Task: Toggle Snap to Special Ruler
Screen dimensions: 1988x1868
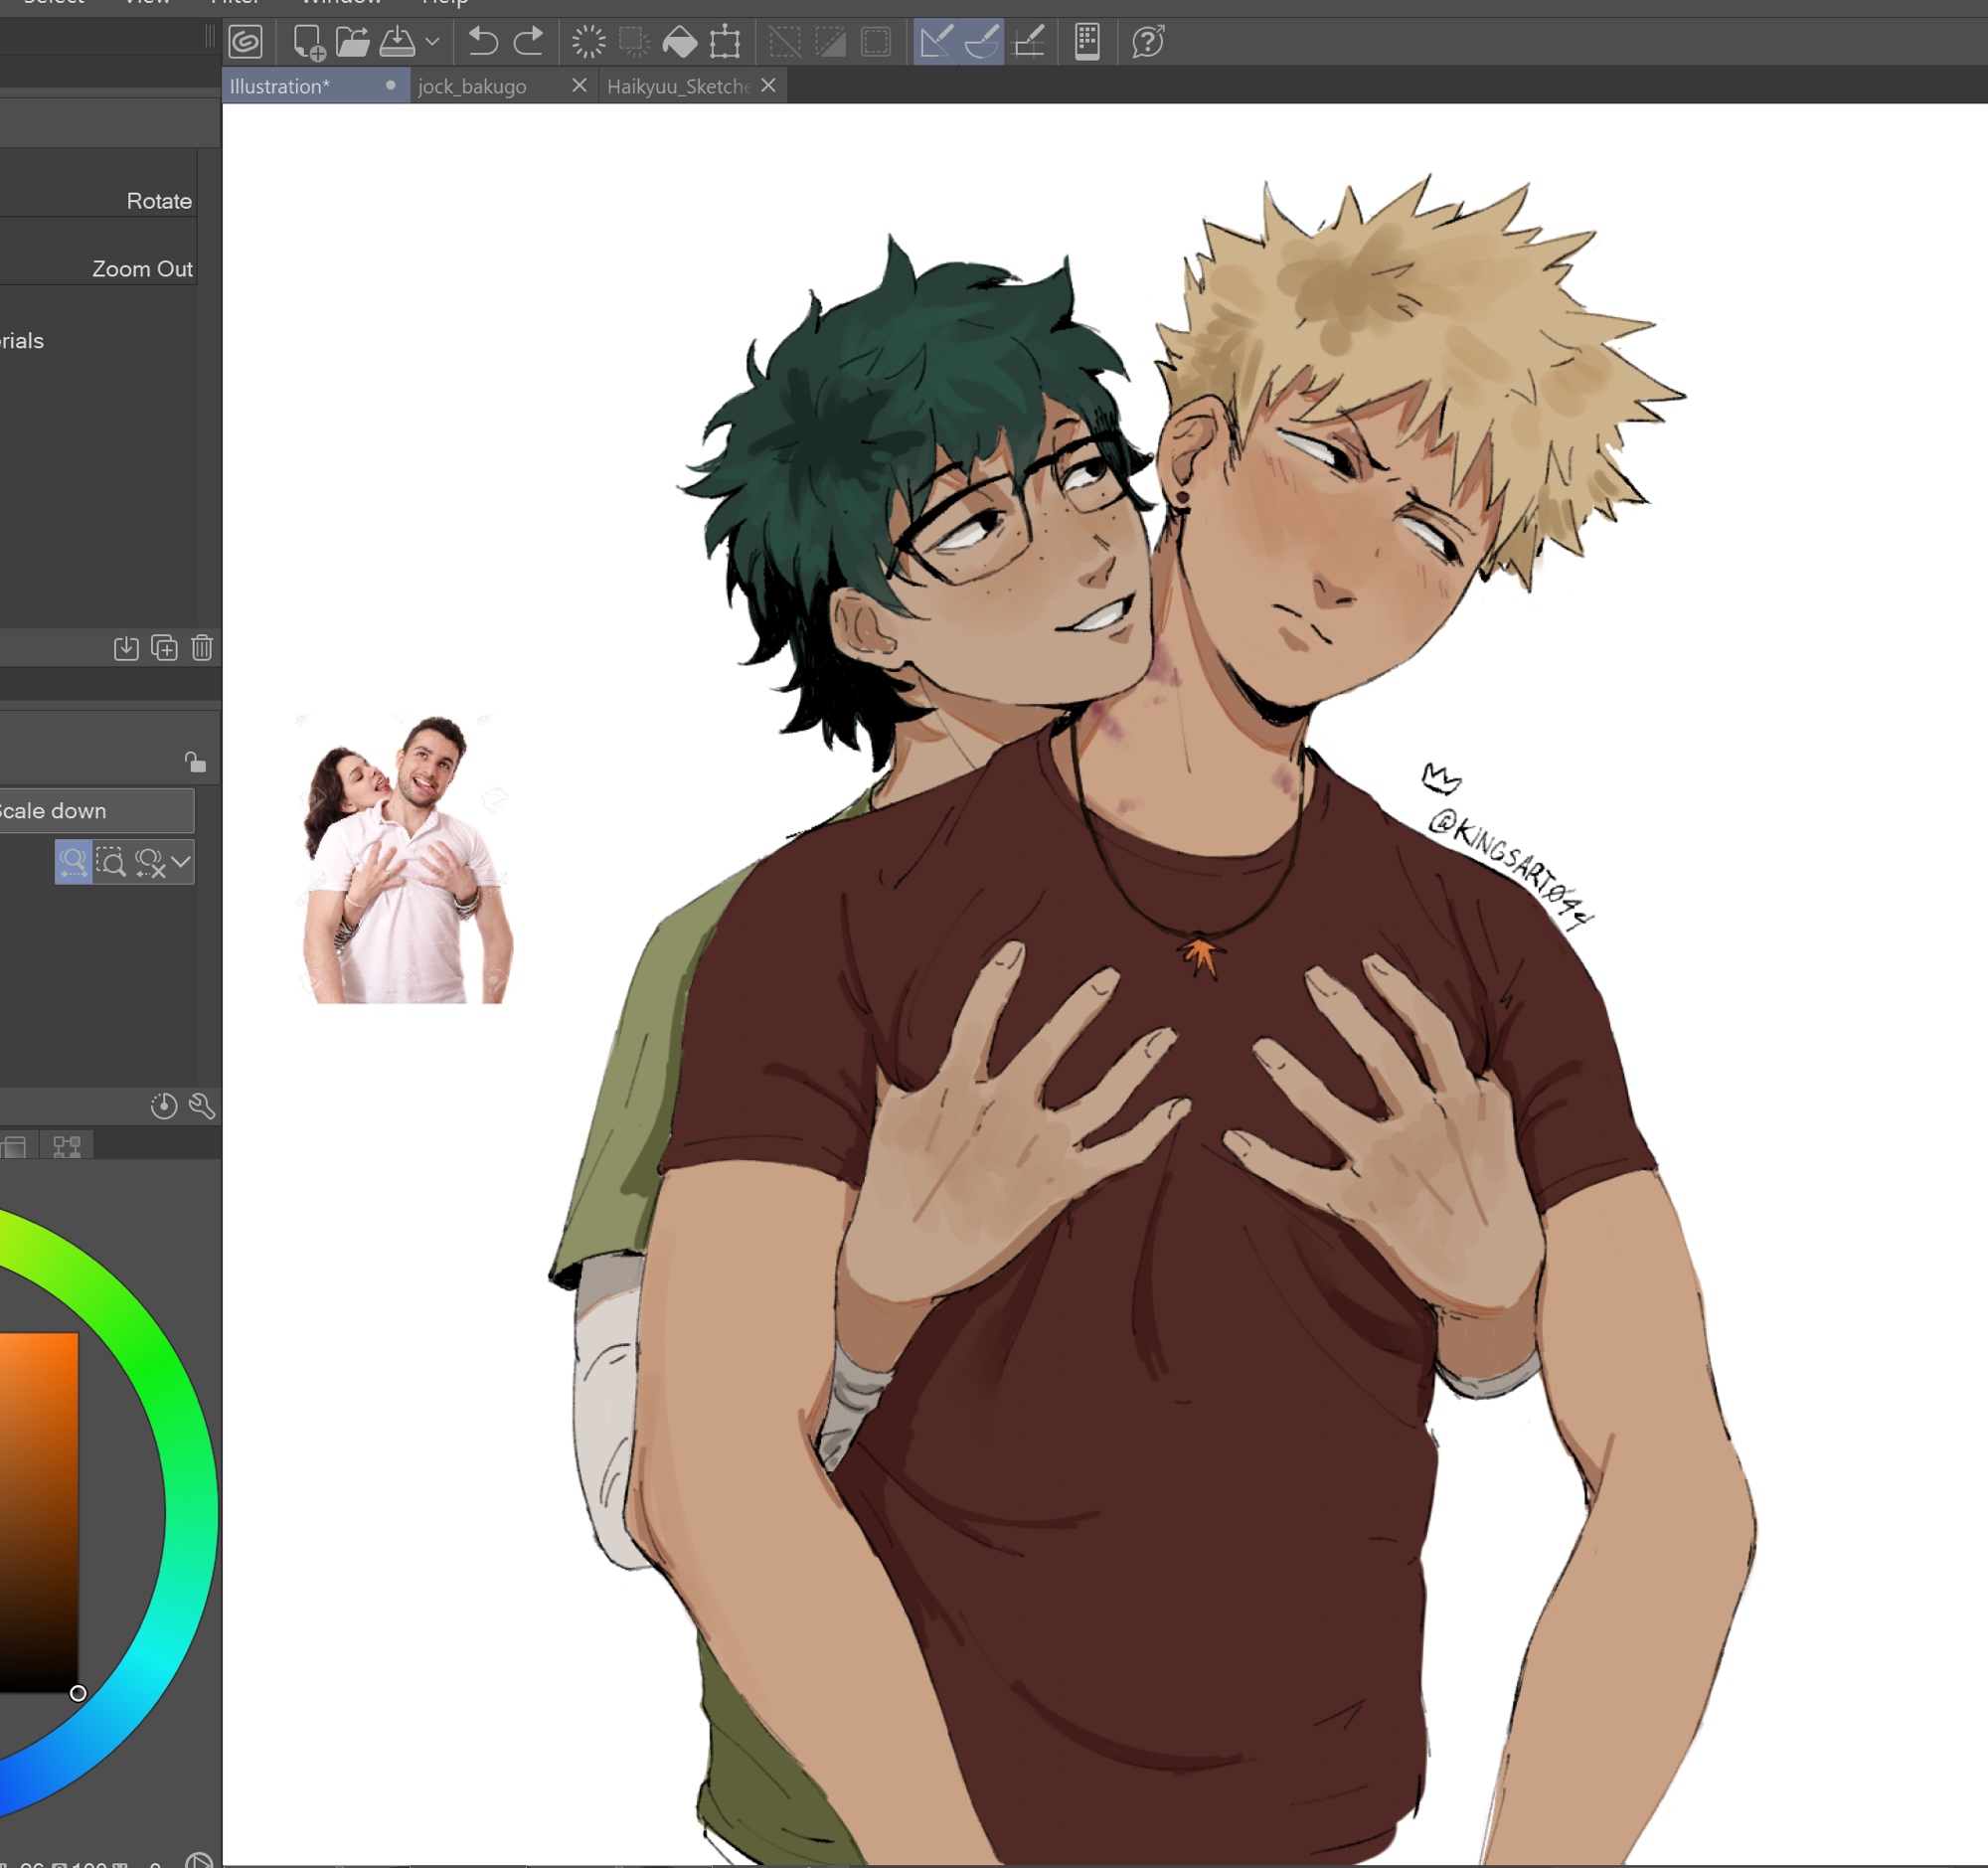Action: click(982, 42)
